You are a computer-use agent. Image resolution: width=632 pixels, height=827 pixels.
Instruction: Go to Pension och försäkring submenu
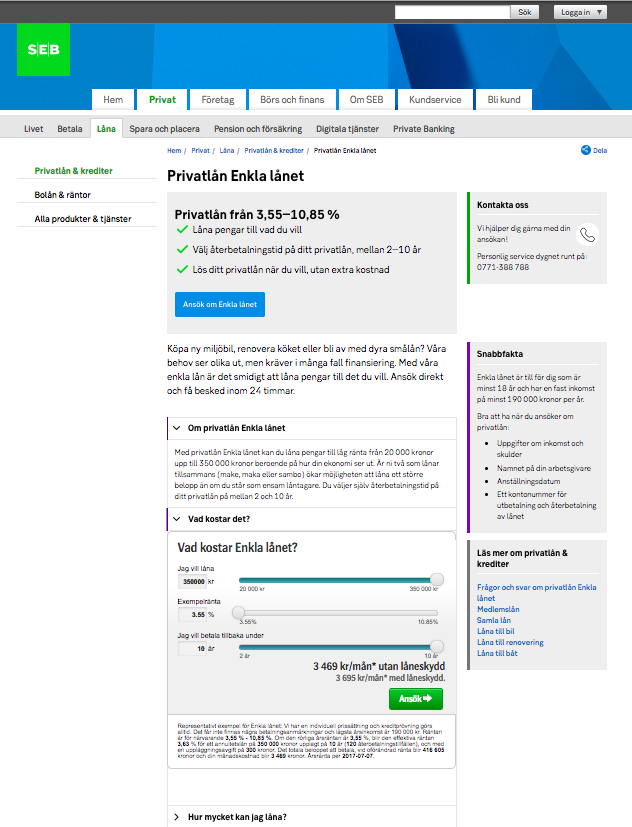coord(258,129)
